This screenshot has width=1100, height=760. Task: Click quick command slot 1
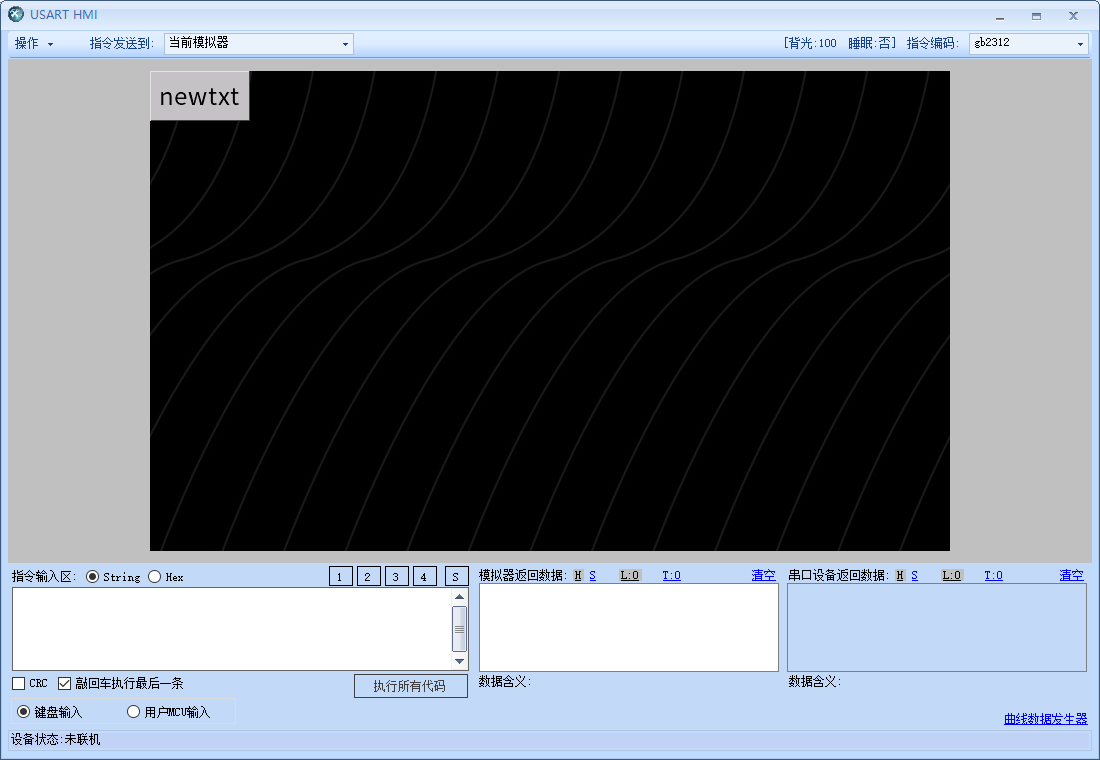(340, 576)
